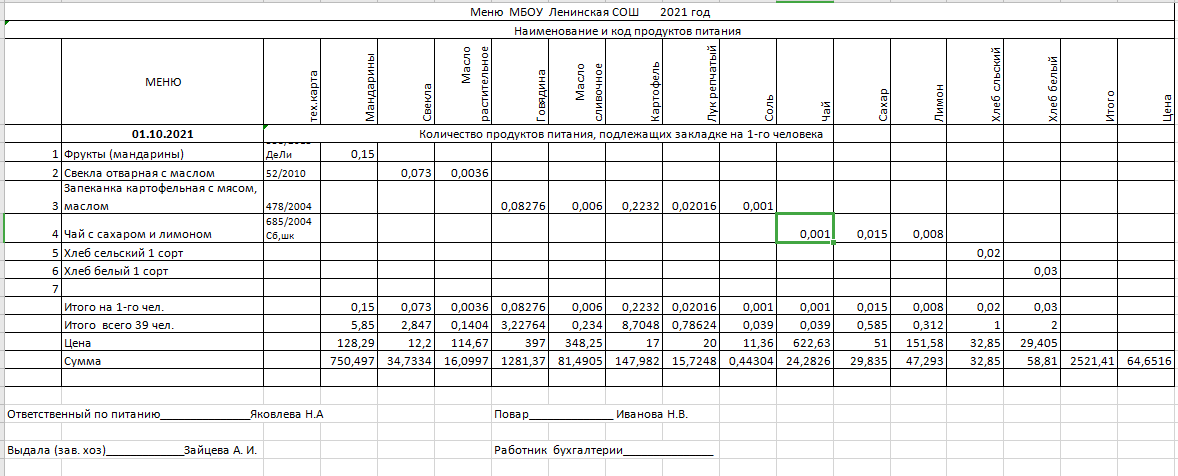Click the date cell 01.10.2021
The height and width of the screenshot is (476, 1178).
click(163, 134)
